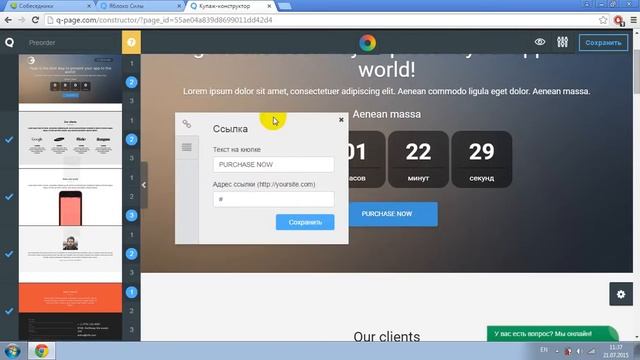This screenshot has width=640, height=360.
Task: Focus the Текст на кнопке input
Action: tap(273, 164)
